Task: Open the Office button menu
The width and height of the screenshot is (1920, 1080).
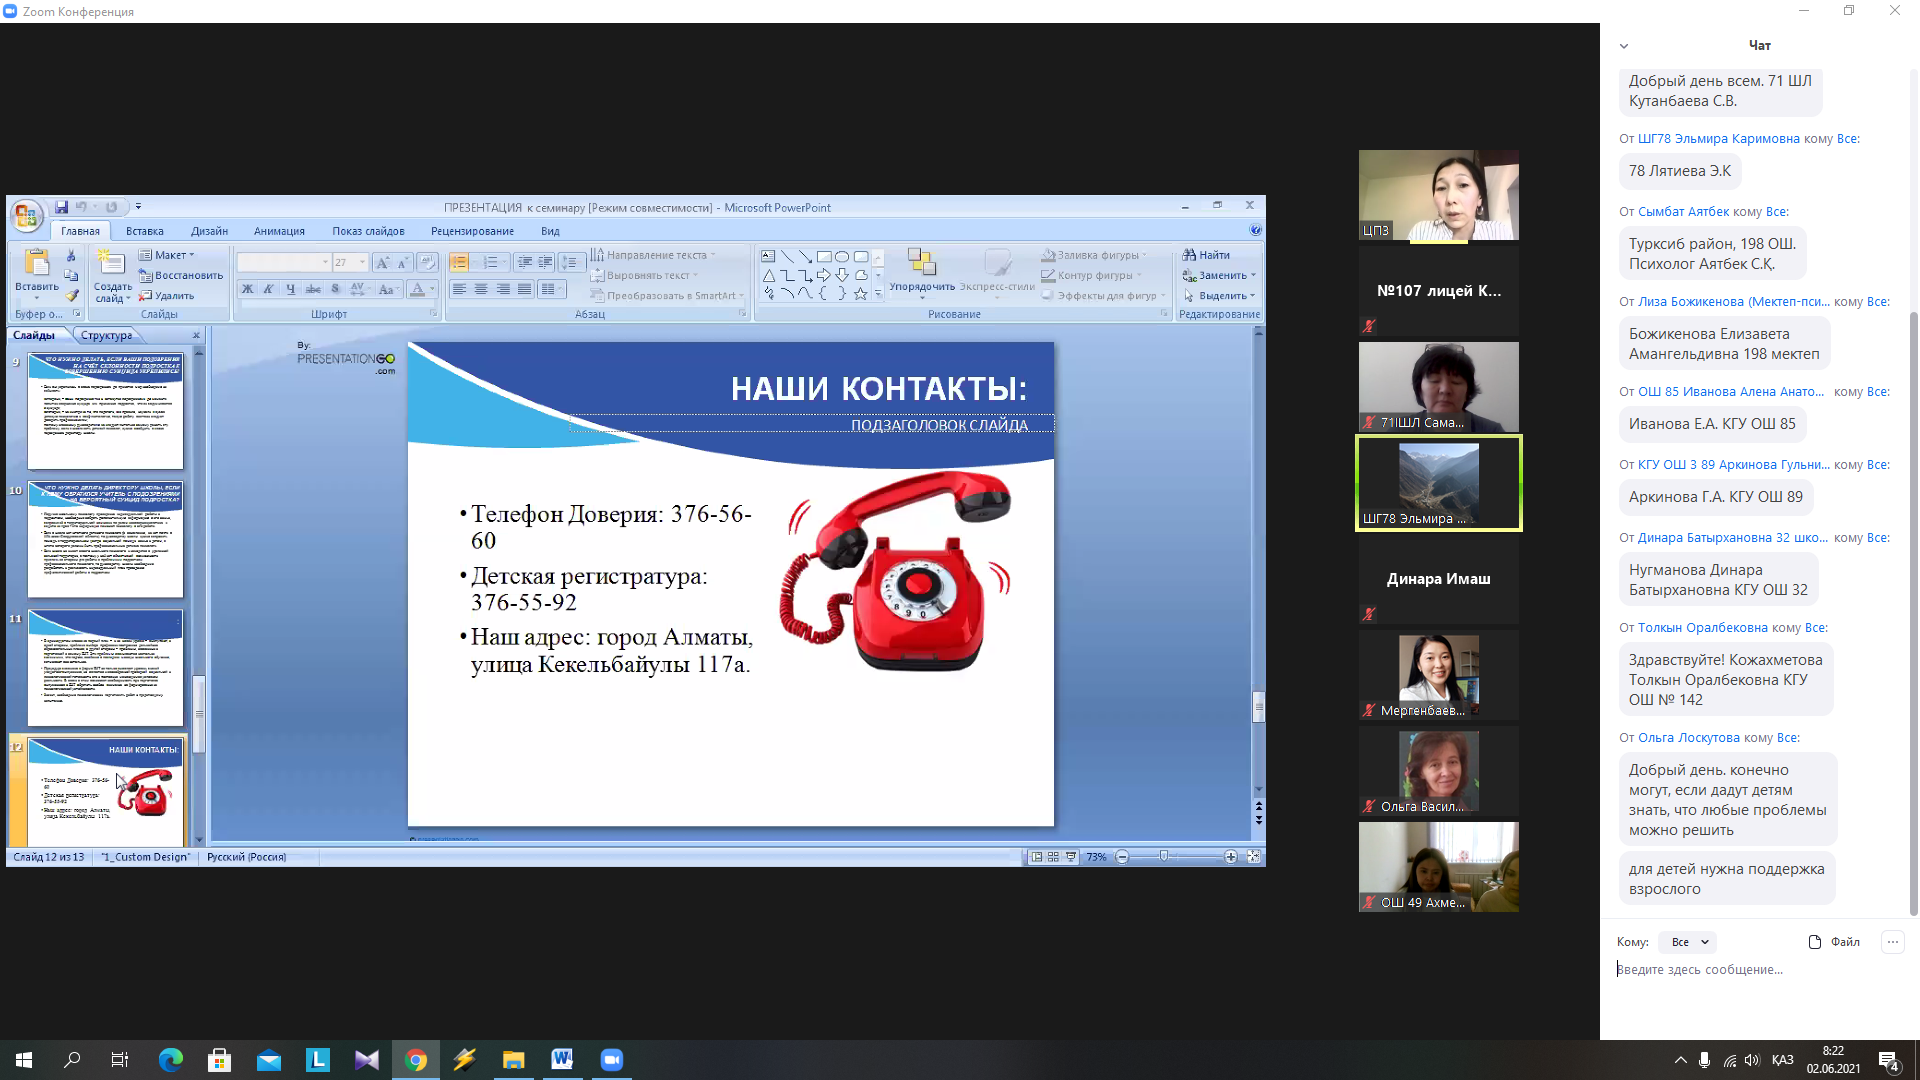Action: 27,215
